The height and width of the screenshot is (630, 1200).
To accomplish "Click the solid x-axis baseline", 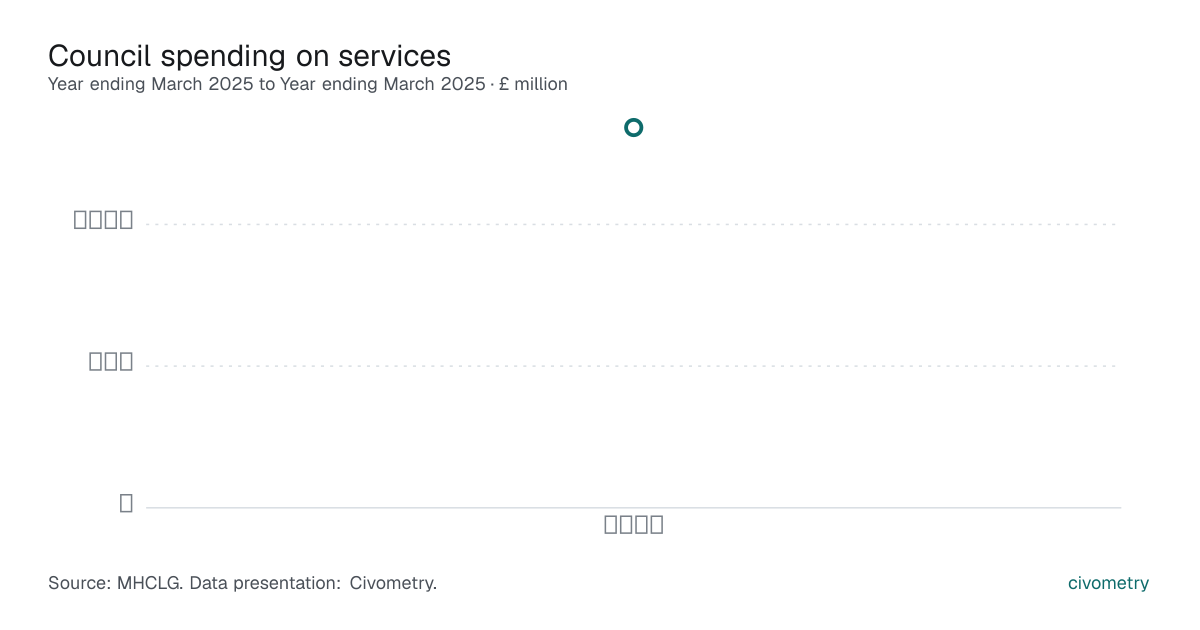I will (633, 507).
